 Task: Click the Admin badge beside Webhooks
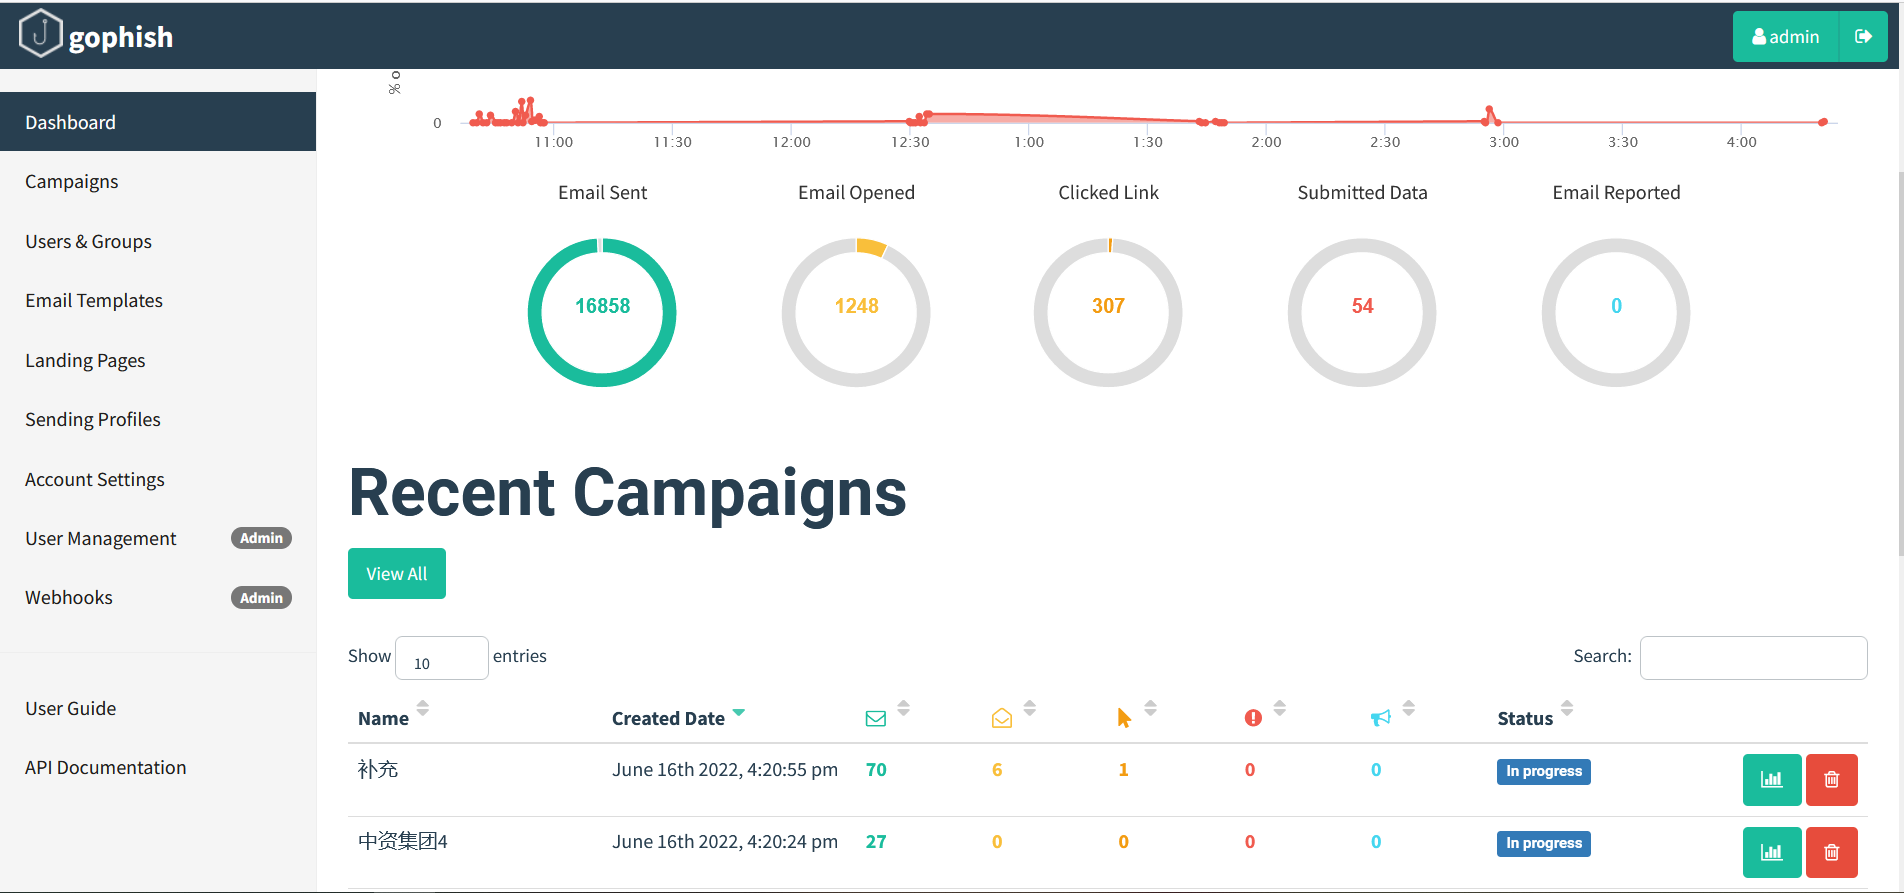(261, 598)
